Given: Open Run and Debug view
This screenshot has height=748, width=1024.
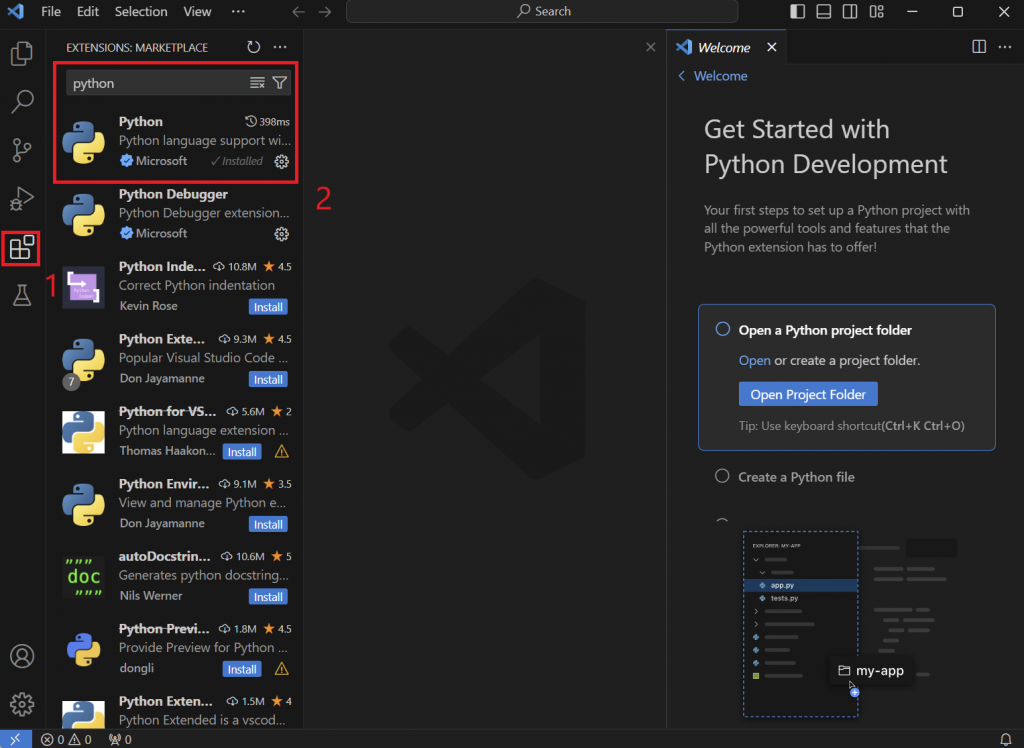Looking at the screenshot, I should coord(22,199).
